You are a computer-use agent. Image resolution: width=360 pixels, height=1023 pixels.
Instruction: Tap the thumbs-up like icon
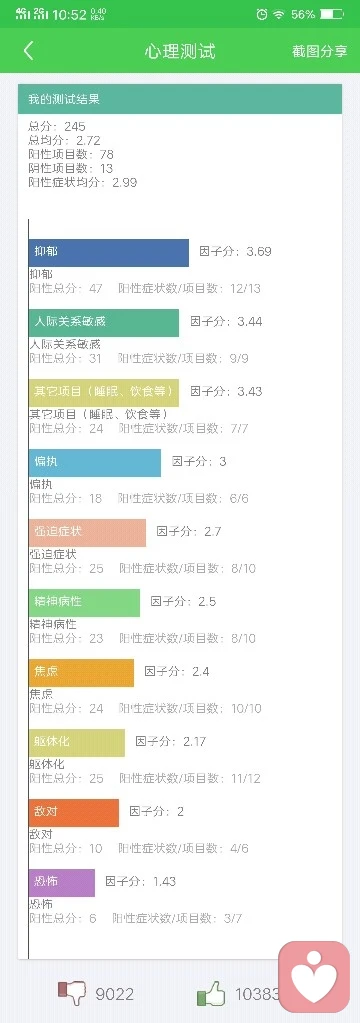click(x=211, y=994)
